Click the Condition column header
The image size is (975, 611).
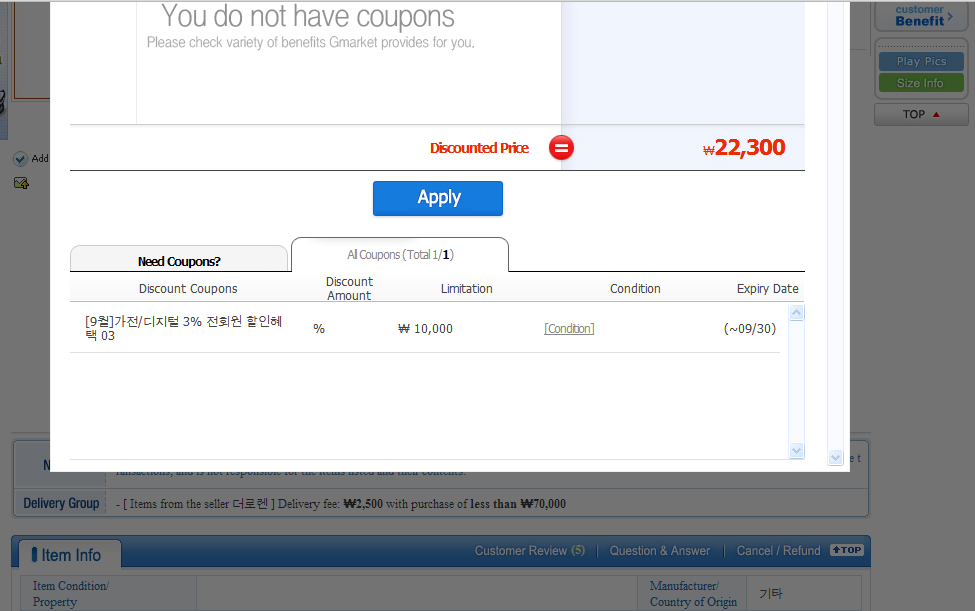click(x=635, y=289)
